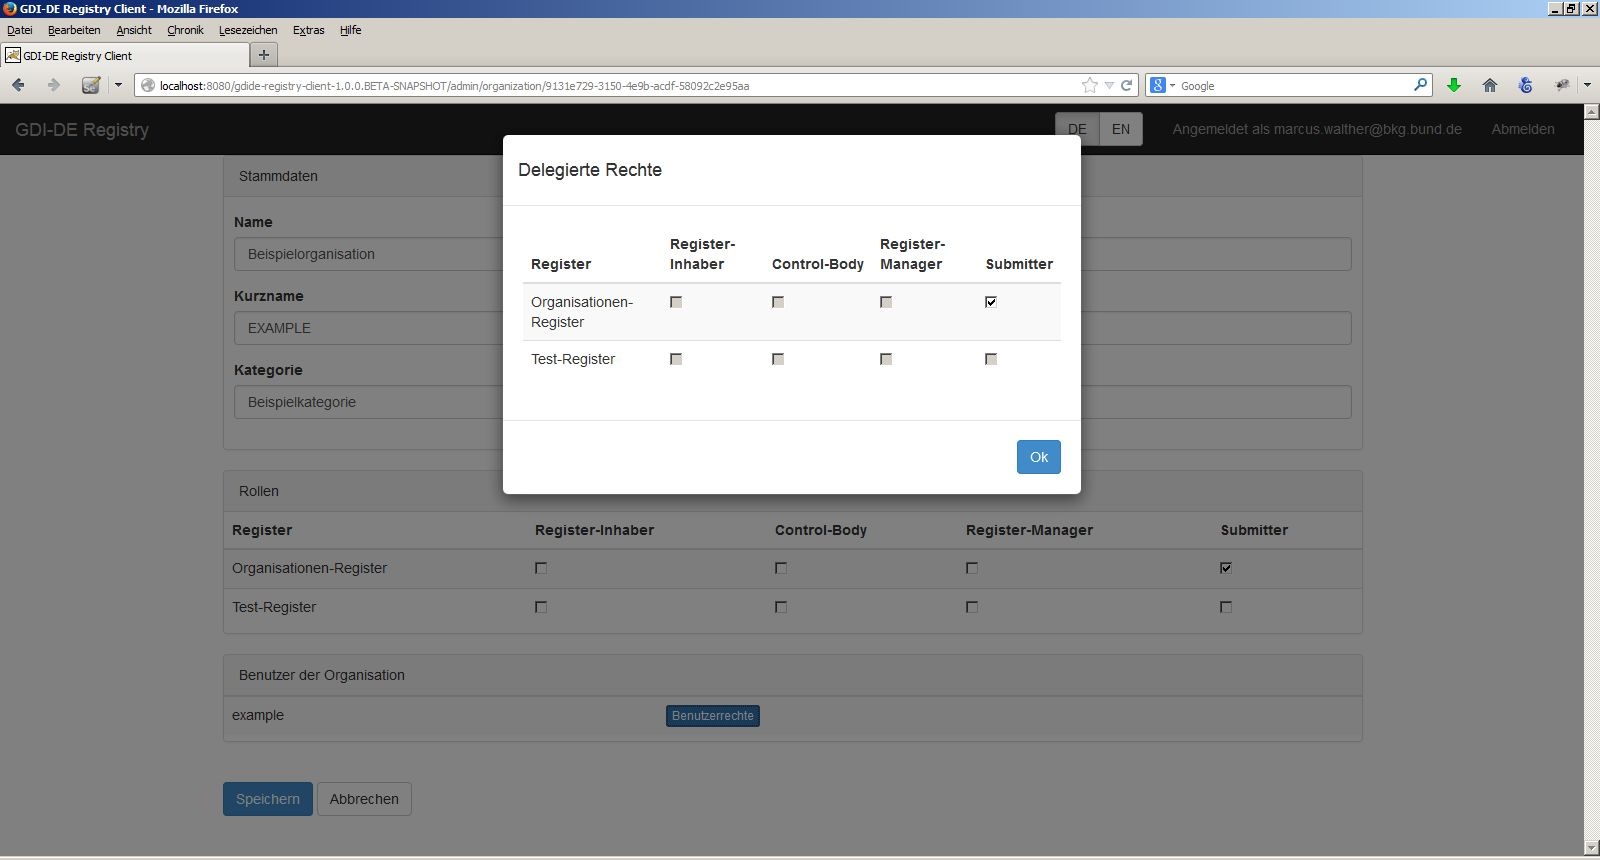The image size is (1600, 860).
Task: Check Register-Inhaber for Test-Register in dialog
Action: pos(676,359)
